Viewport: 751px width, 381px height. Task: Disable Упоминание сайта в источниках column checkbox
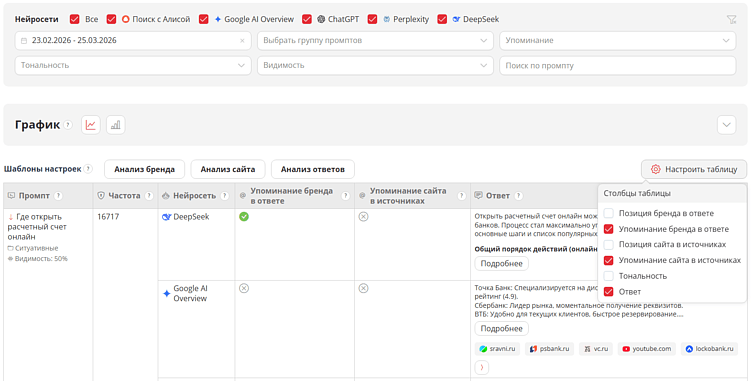point(608,260)
